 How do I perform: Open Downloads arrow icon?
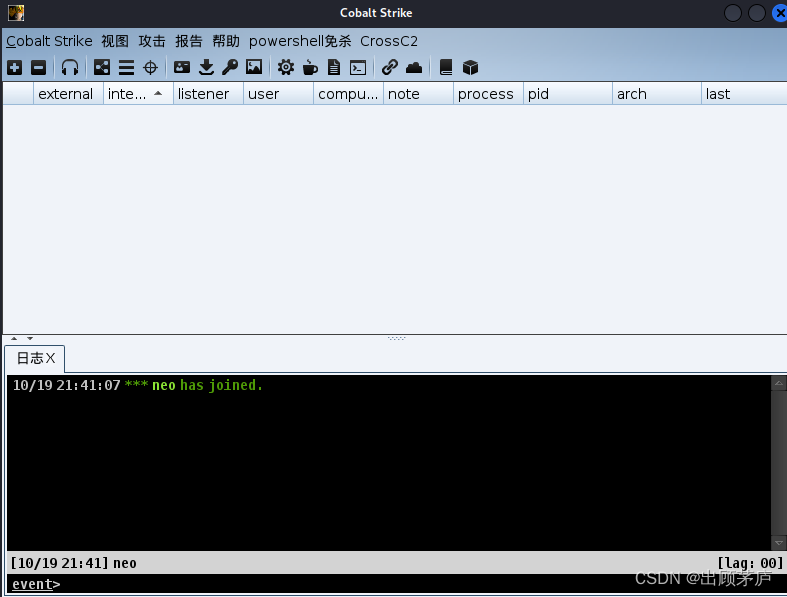pos(206,67)
